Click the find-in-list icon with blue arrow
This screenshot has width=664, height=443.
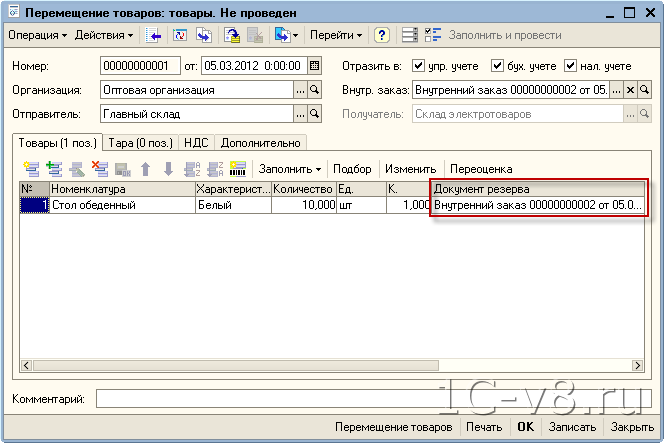pyautogui.click(x=153, y=35)
